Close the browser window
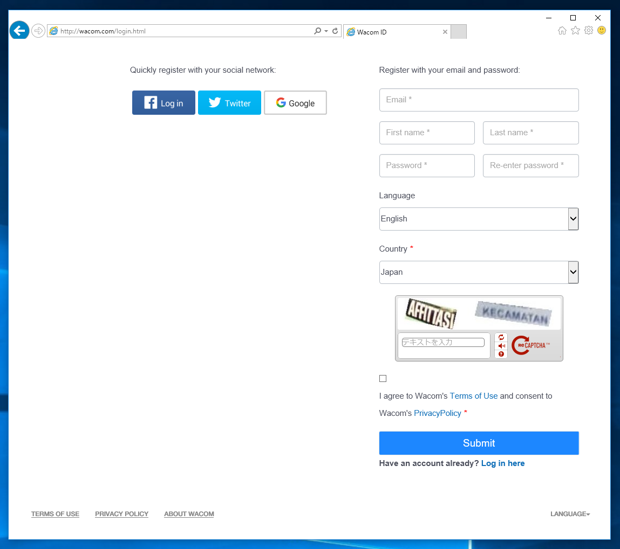 click(598, 18)
